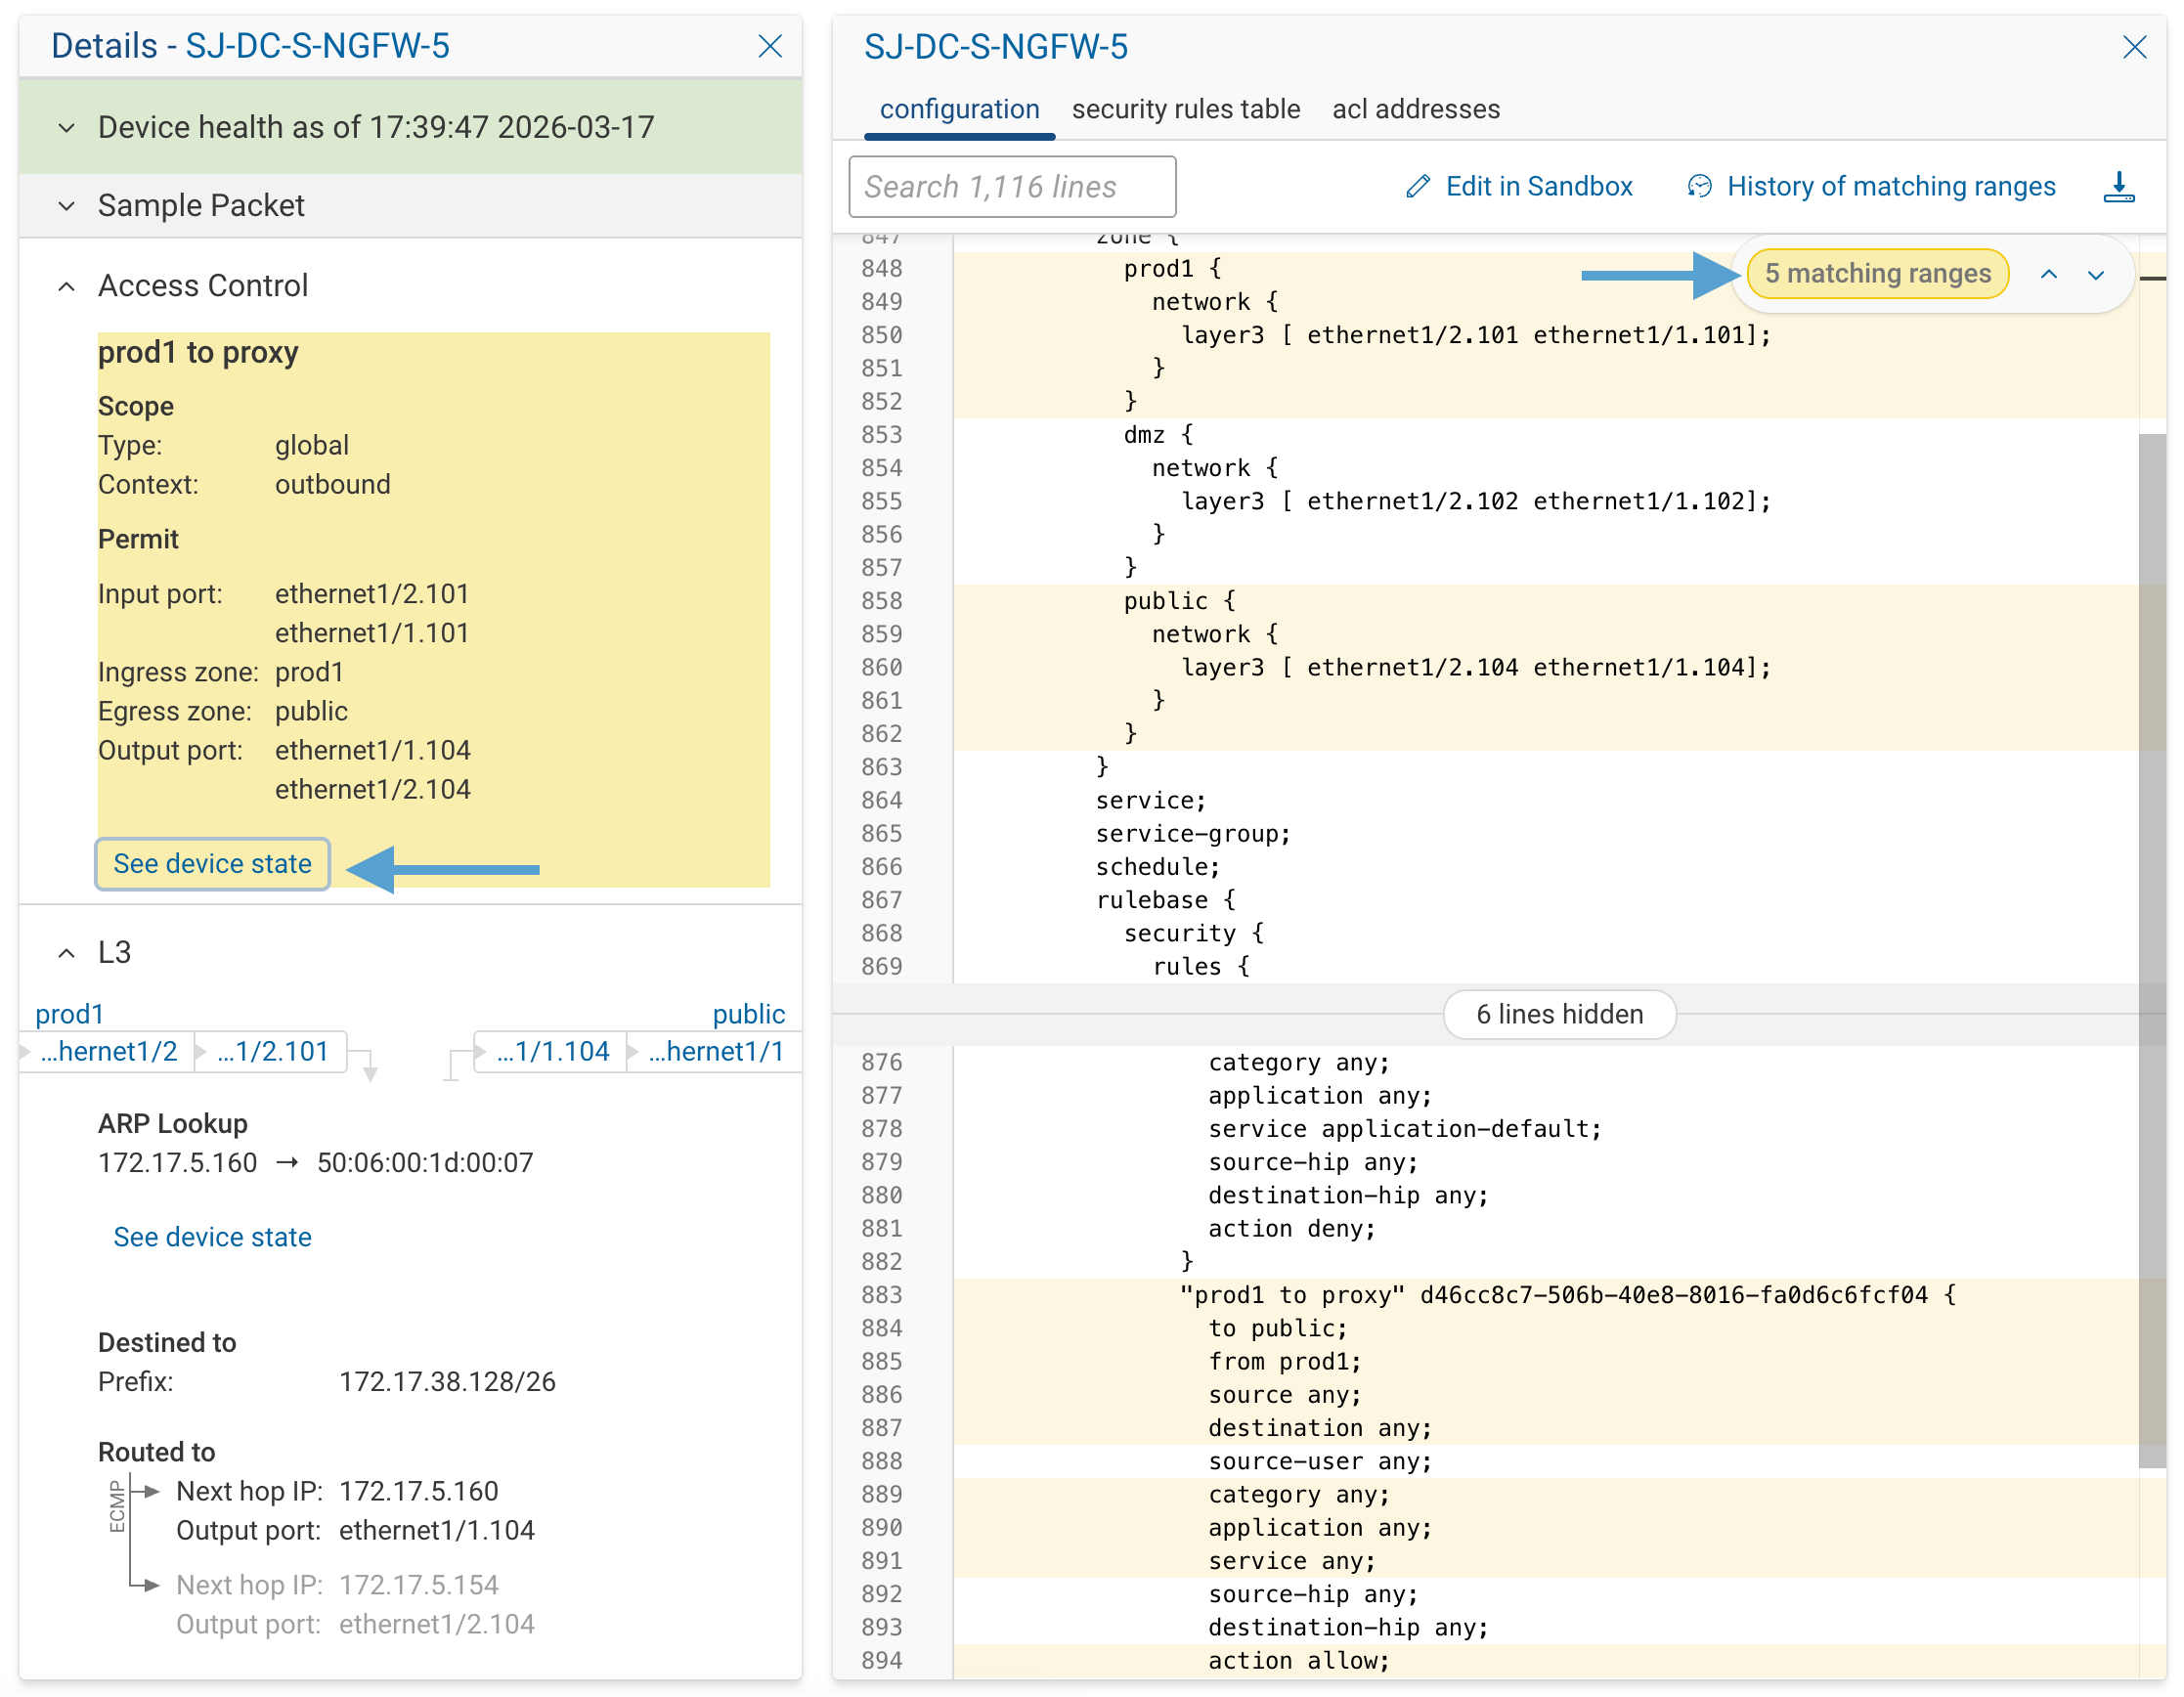Jump to previous matching range
The height and width of the screenshot is (1697, 2184).
click(2048, 274)
